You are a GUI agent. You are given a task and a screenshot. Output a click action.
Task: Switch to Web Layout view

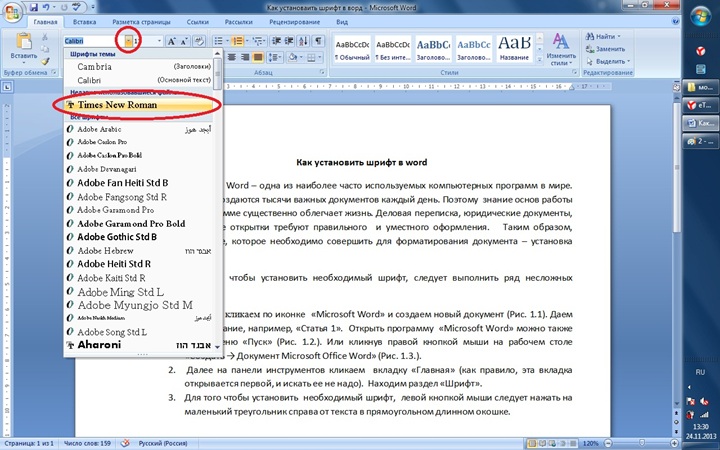pyautogui.click(x=552, y=444)
